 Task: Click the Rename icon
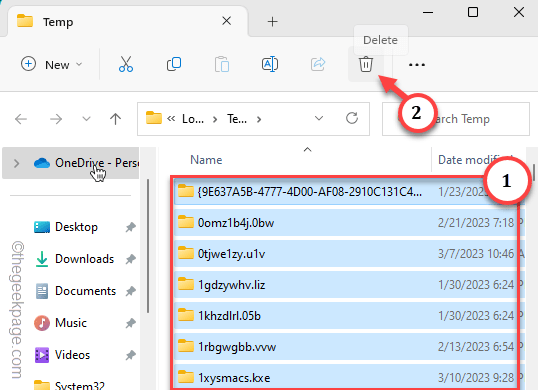[270, 64]
